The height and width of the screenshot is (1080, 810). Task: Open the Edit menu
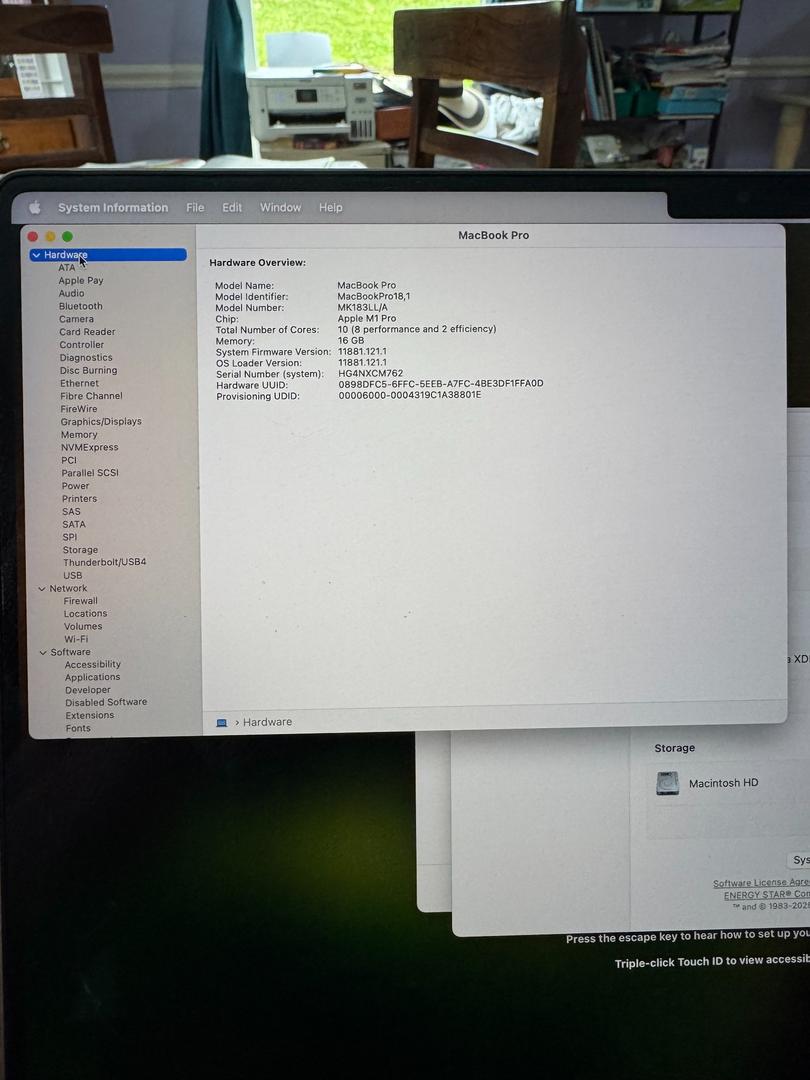point(231,207)
